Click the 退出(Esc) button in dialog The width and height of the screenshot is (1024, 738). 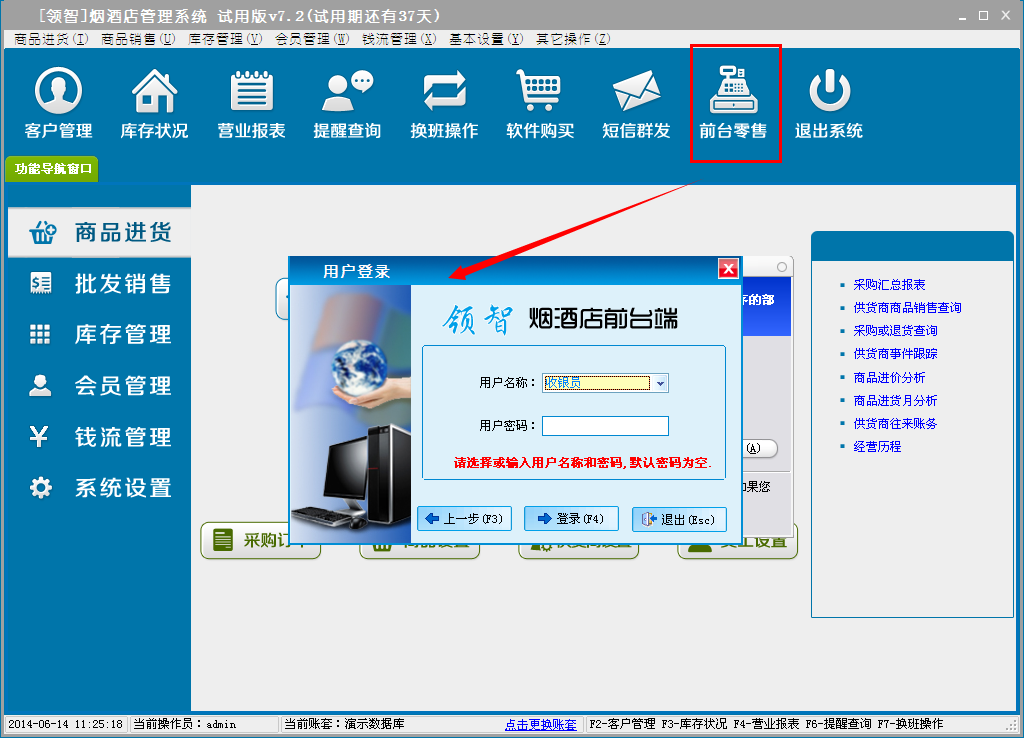click(x=679, y=519)
